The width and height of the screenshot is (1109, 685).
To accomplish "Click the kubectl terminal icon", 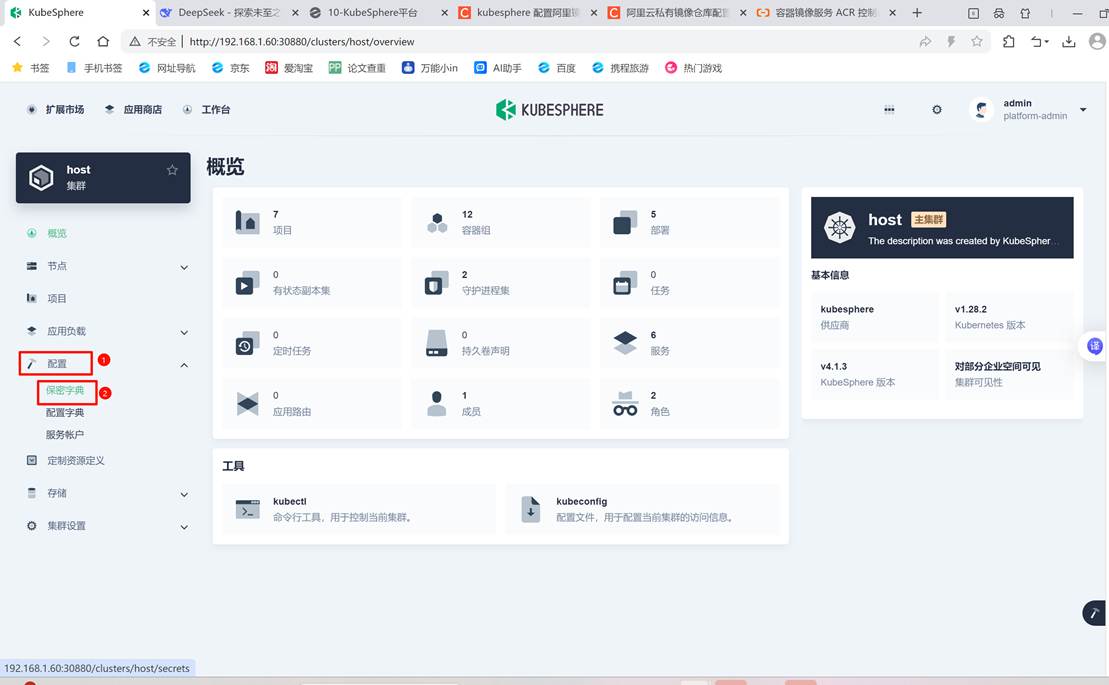I will click(x=247, y=509).
